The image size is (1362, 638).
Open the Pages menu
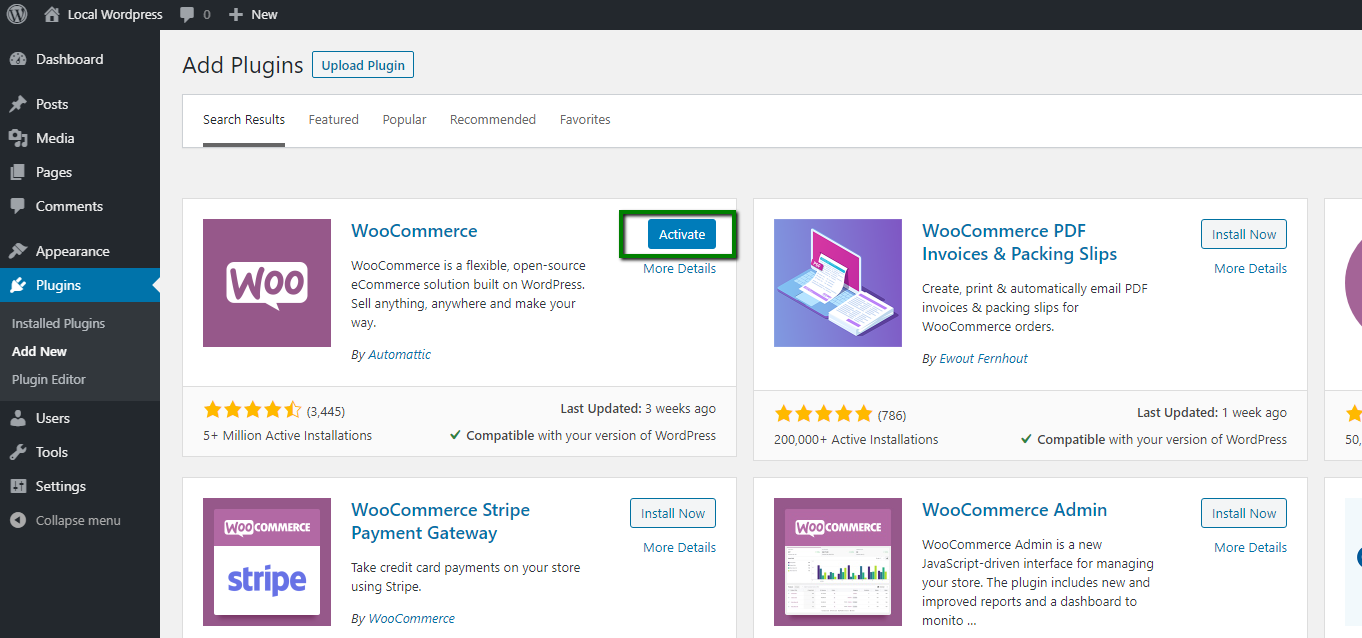tap(80, 172)
